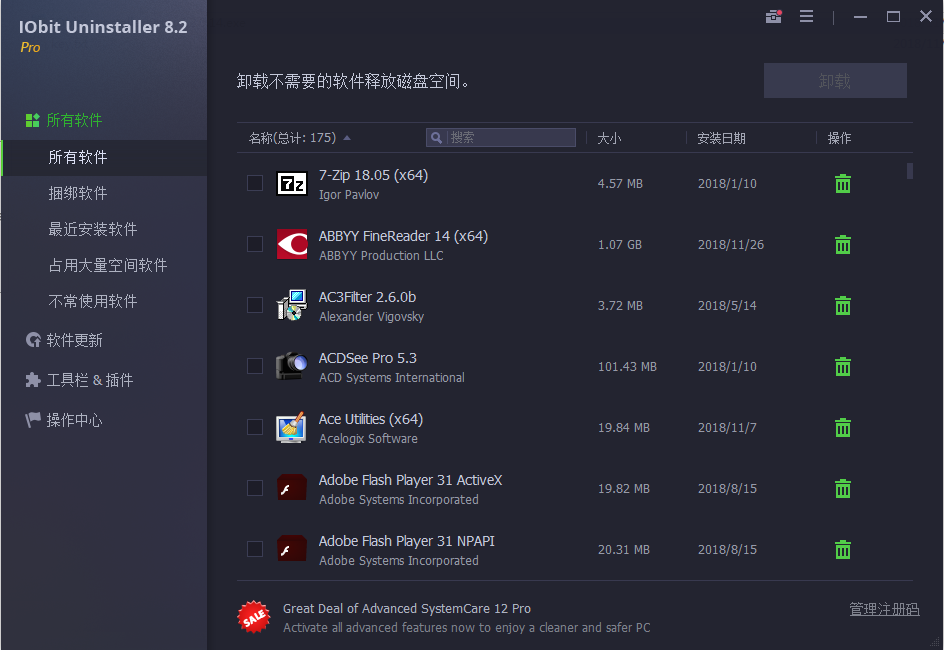
Task: Check the Flash Player 31 NPAPI checkbox
Action: 255,549
